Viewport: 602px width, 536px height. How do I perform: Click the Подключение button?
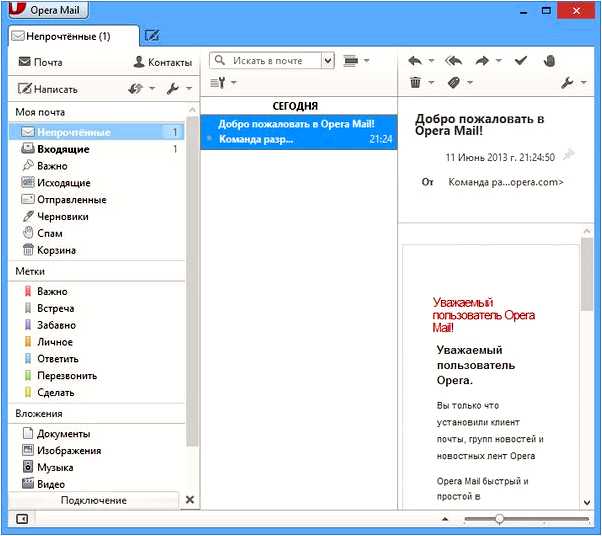(93, 500)
